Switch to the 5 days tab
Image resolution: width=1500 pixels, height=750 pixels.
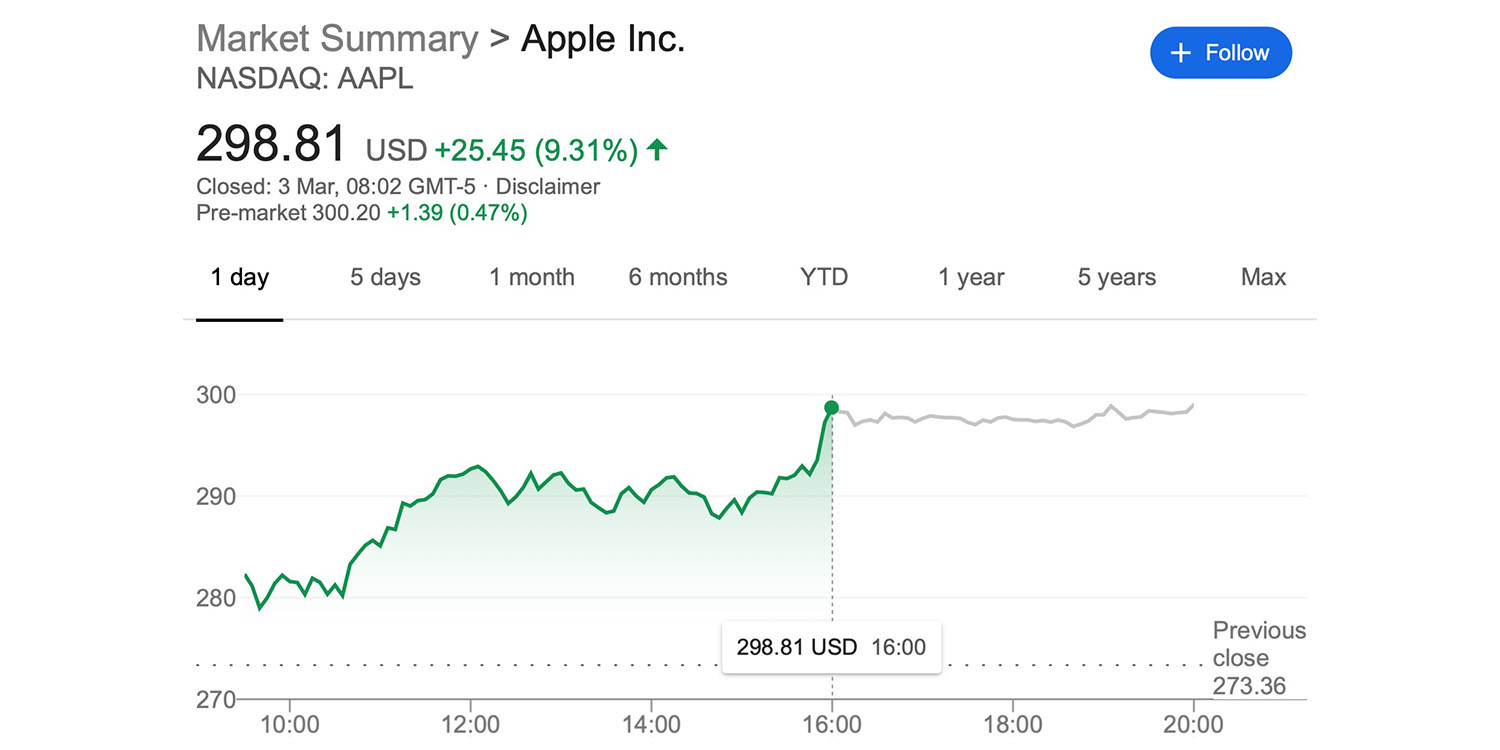[x=385, y=277]
